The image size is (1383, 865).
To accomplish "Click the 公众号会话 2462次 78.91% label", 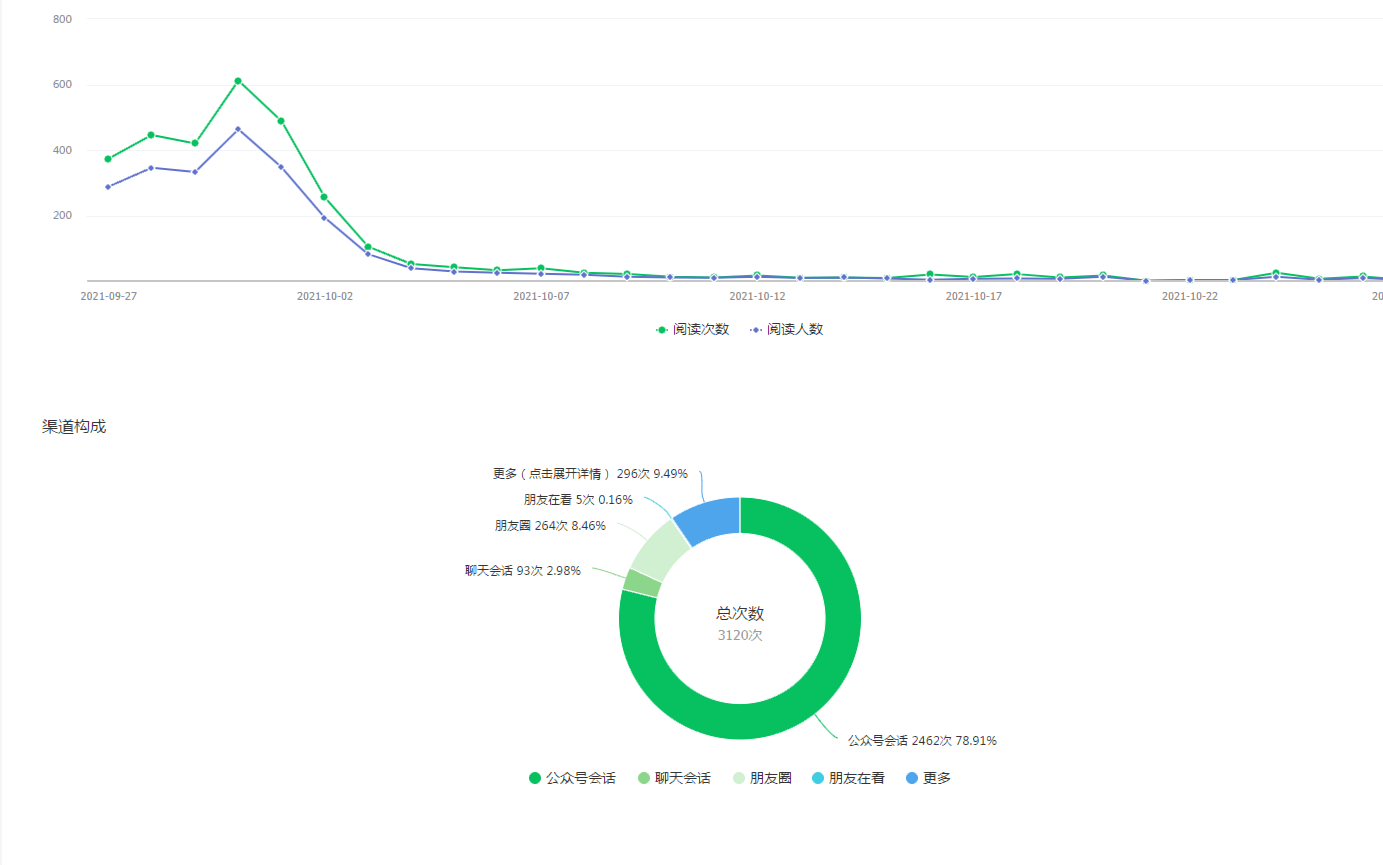I will [x=921, y=741].
